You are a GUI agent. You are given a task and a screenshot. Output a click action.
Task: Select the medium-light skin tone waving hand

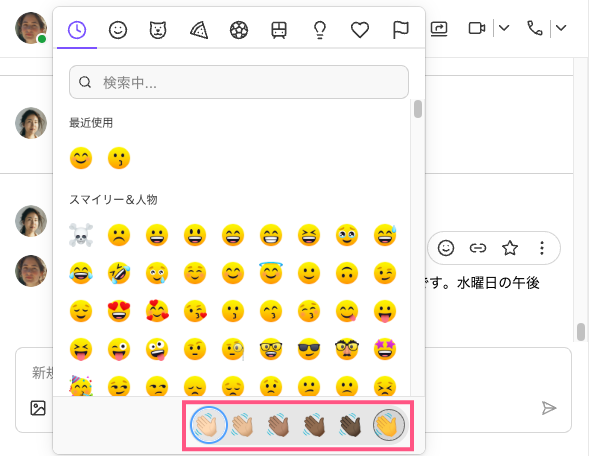pyautogui.click(x=242, y=425)
